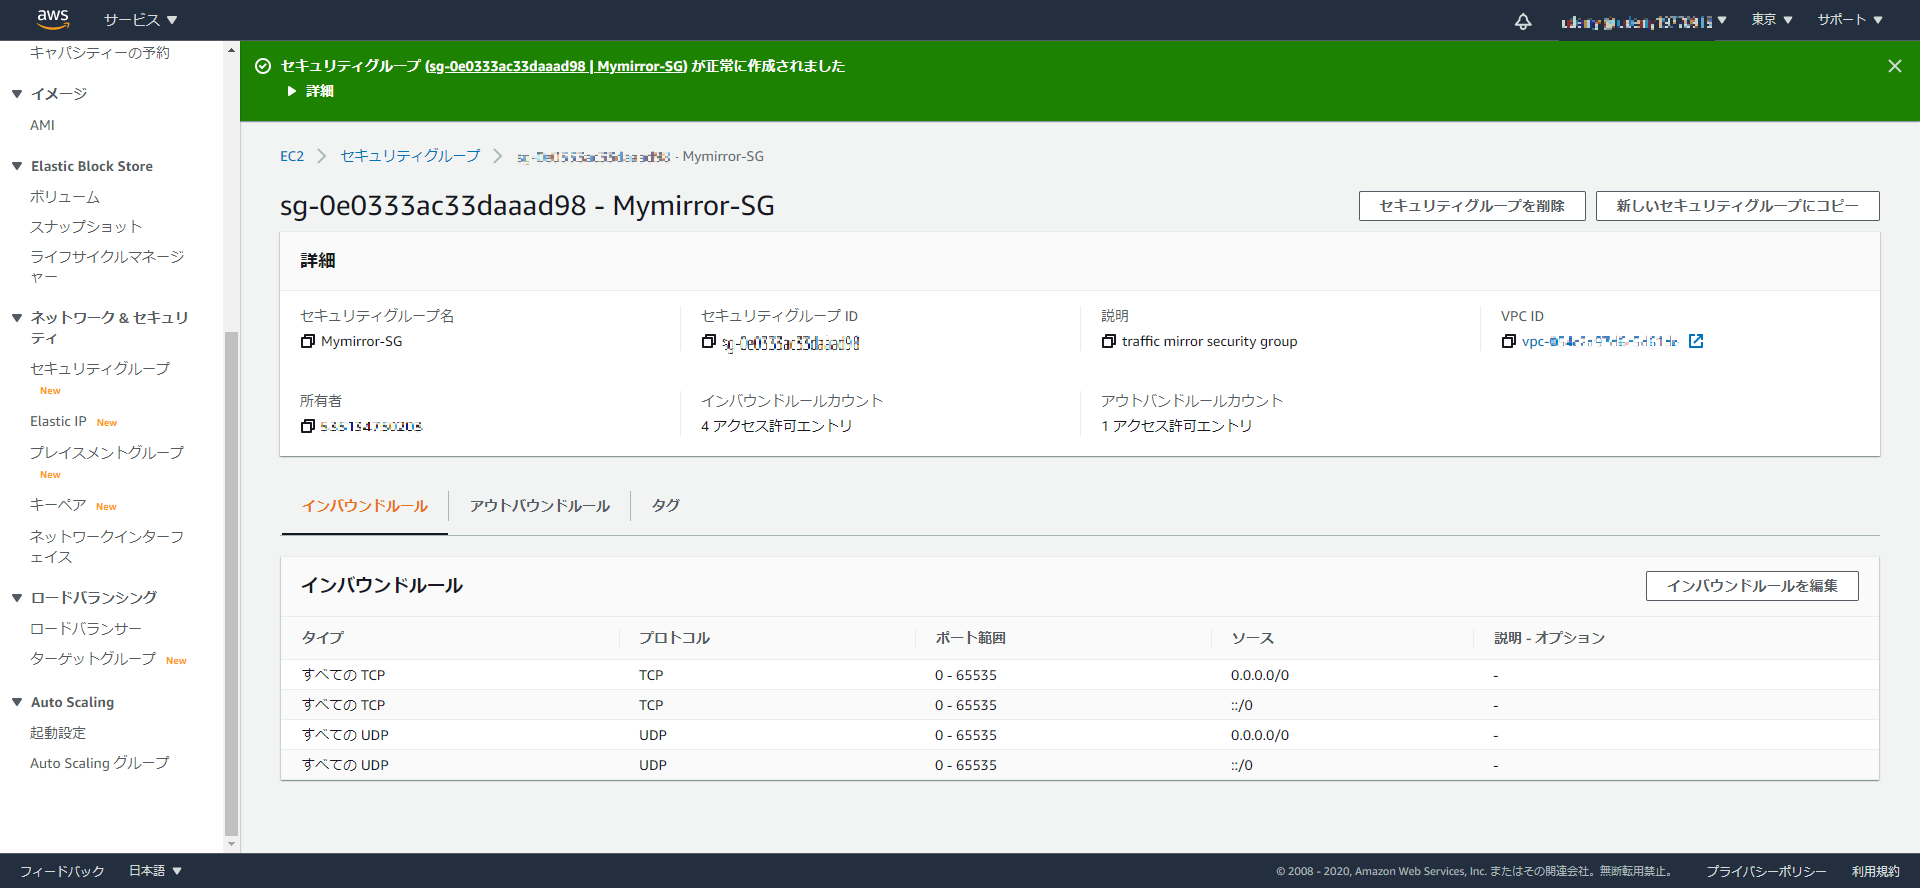1920x888 pixels.
Task: Copy the security group ID value
Action: (709, 341)
